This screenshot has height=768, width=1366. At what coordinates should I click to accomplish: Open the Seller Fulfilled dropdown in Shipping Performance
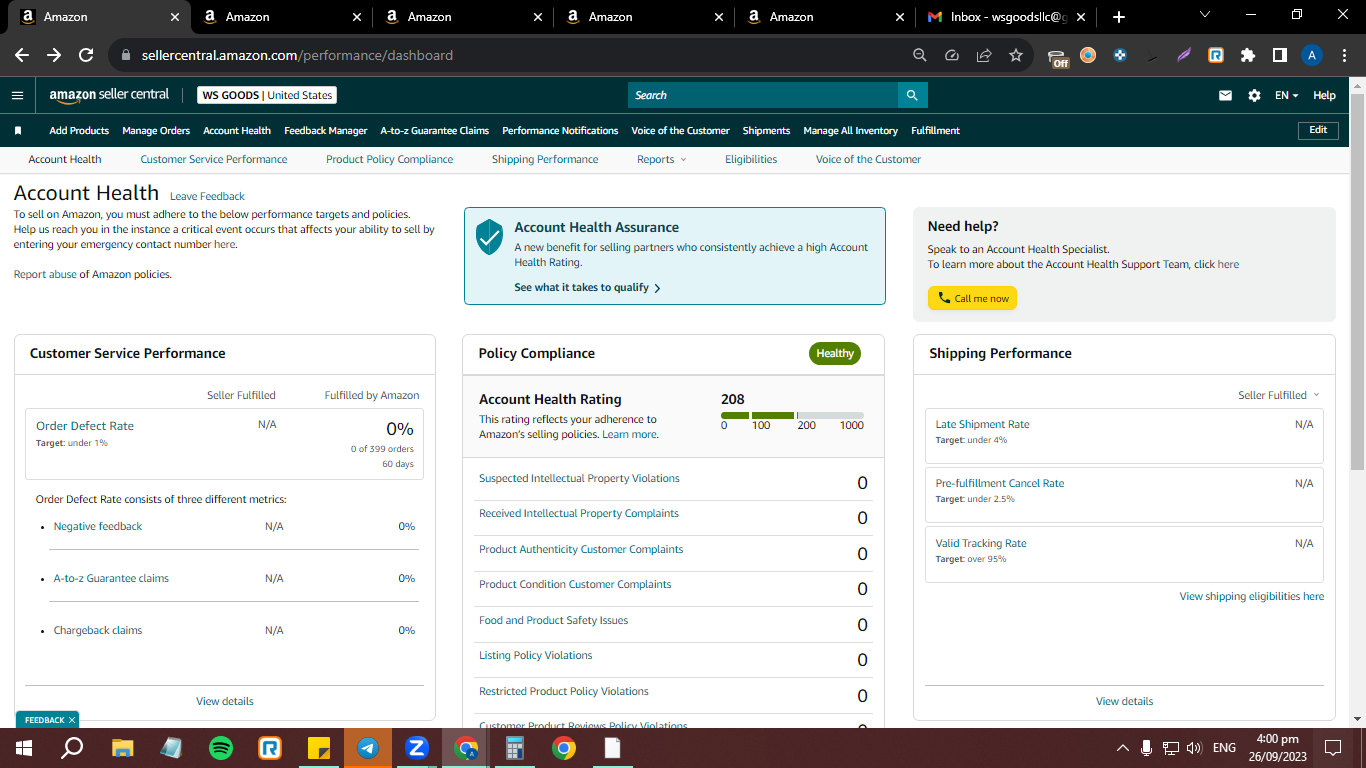tap(1279, 395)
